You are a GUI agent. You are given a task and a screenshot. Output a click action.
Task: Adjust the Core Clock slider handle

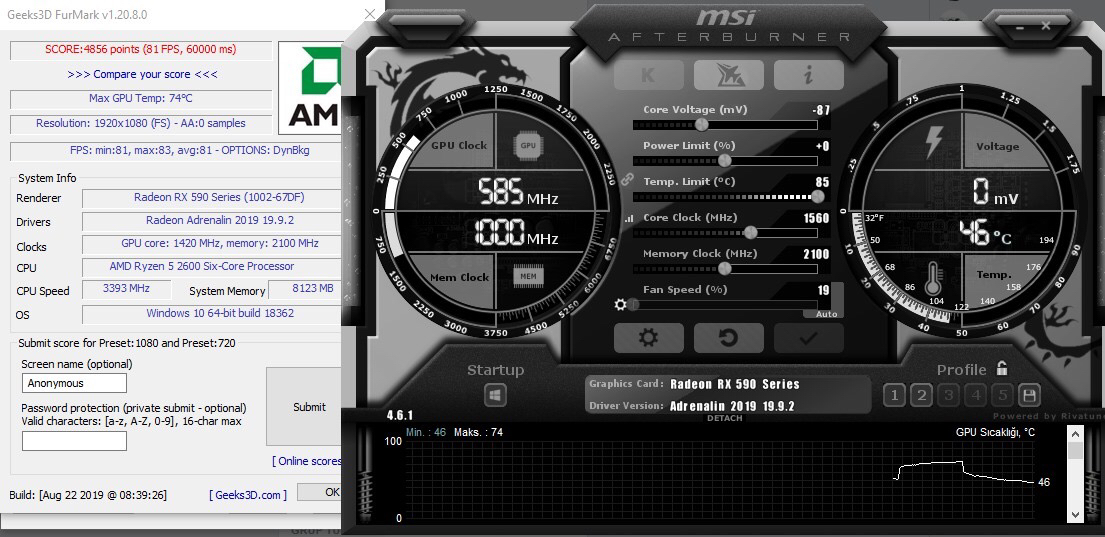(751, 233)
